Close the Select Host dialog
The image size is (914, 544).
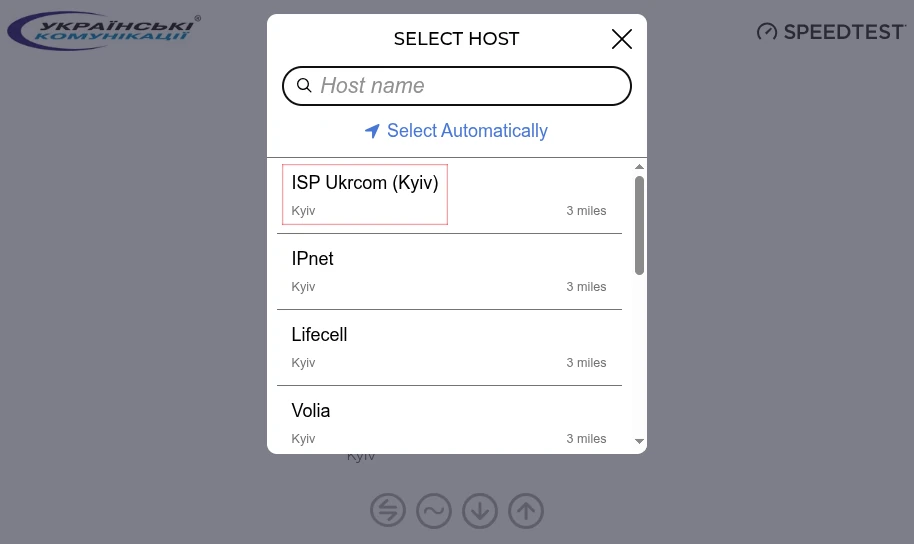click(621, 39)
